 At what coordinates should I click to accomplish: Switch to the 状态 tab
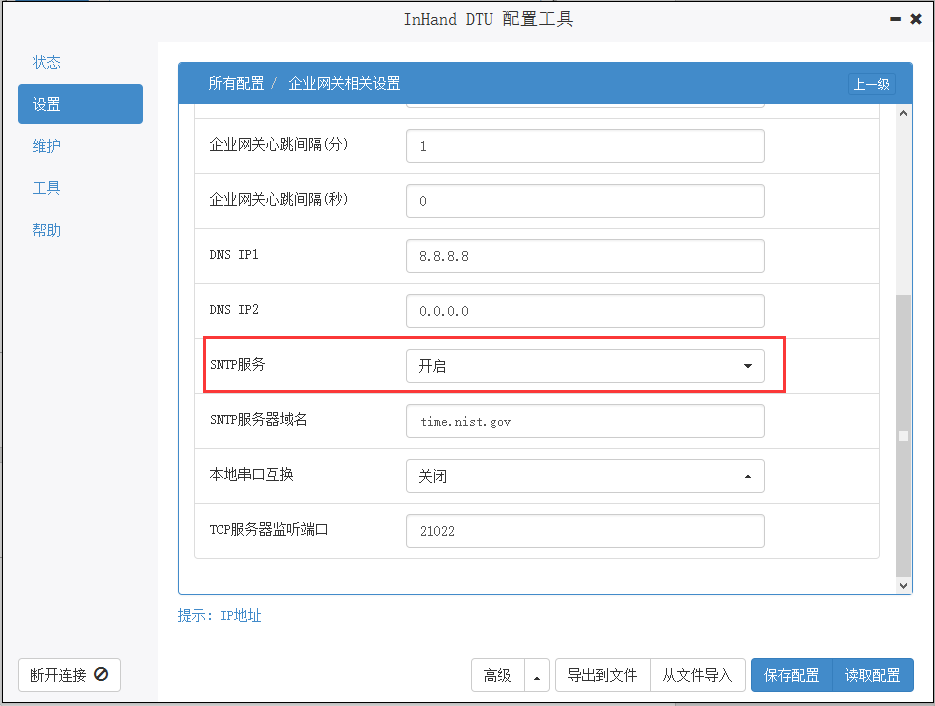coord(47,62)
